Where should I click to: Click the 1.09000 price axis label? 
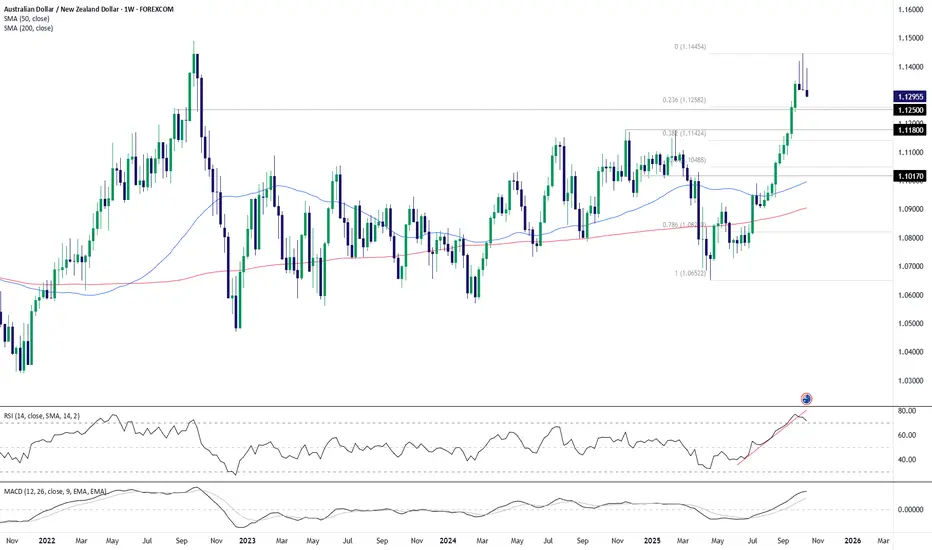(911, 209)
